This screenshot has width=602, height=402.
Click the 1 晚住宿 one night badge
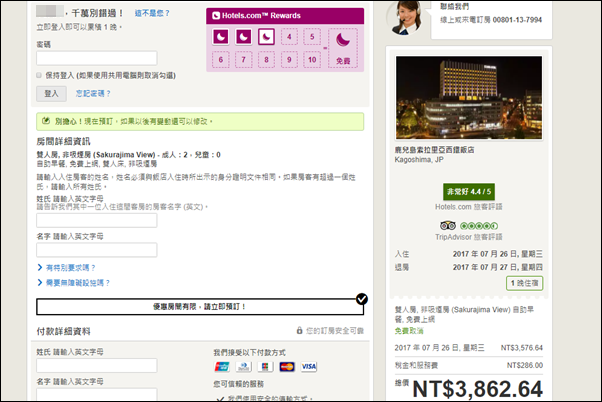tap(524, 283)
